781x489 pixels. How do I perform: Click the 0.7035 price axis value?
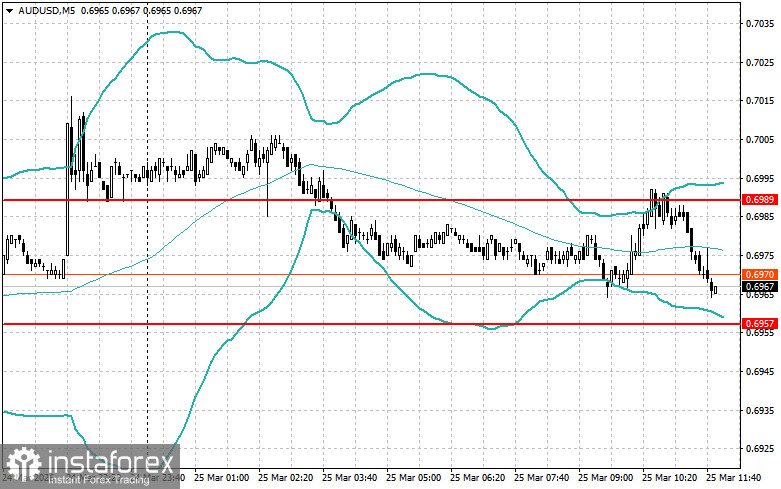[760, 23]
